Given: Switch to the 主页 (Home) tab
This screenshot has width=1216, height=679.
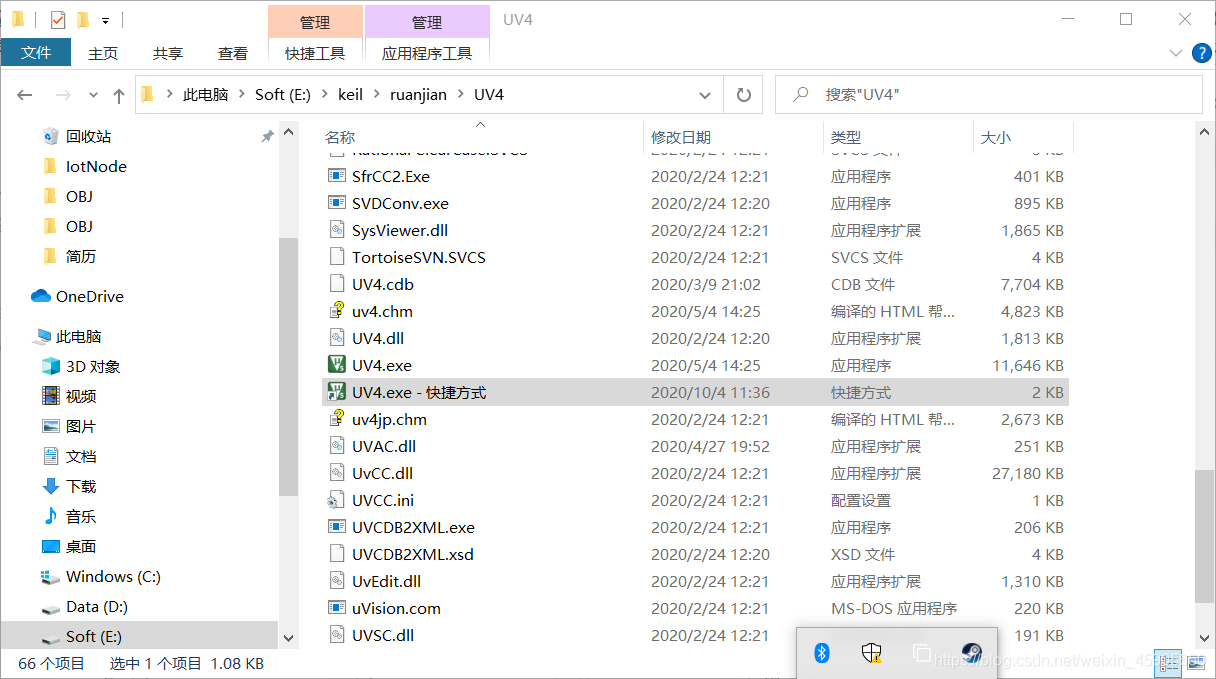Looking at the screenshot, I should tap(103, 53).
